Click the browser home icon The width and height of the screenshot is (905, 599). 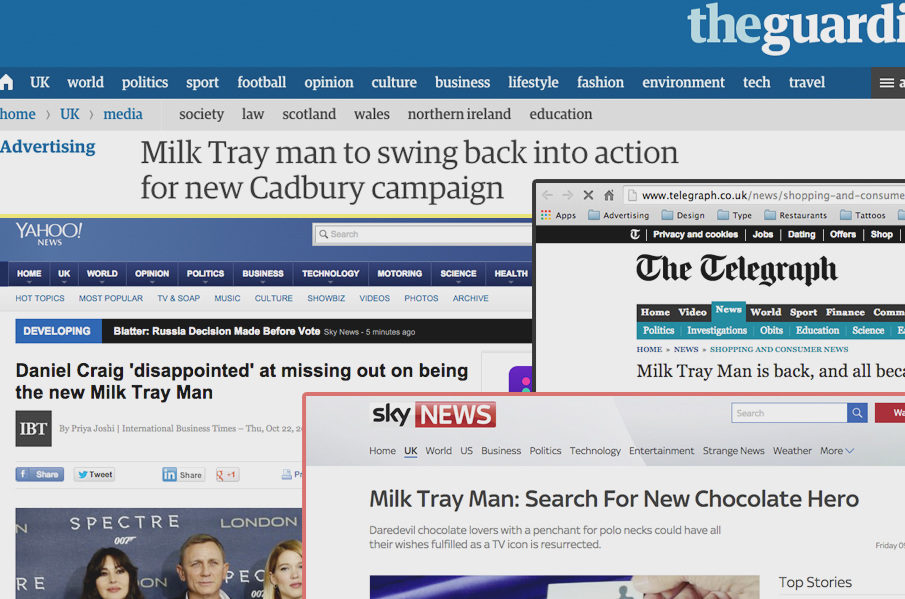pos(609,195)
